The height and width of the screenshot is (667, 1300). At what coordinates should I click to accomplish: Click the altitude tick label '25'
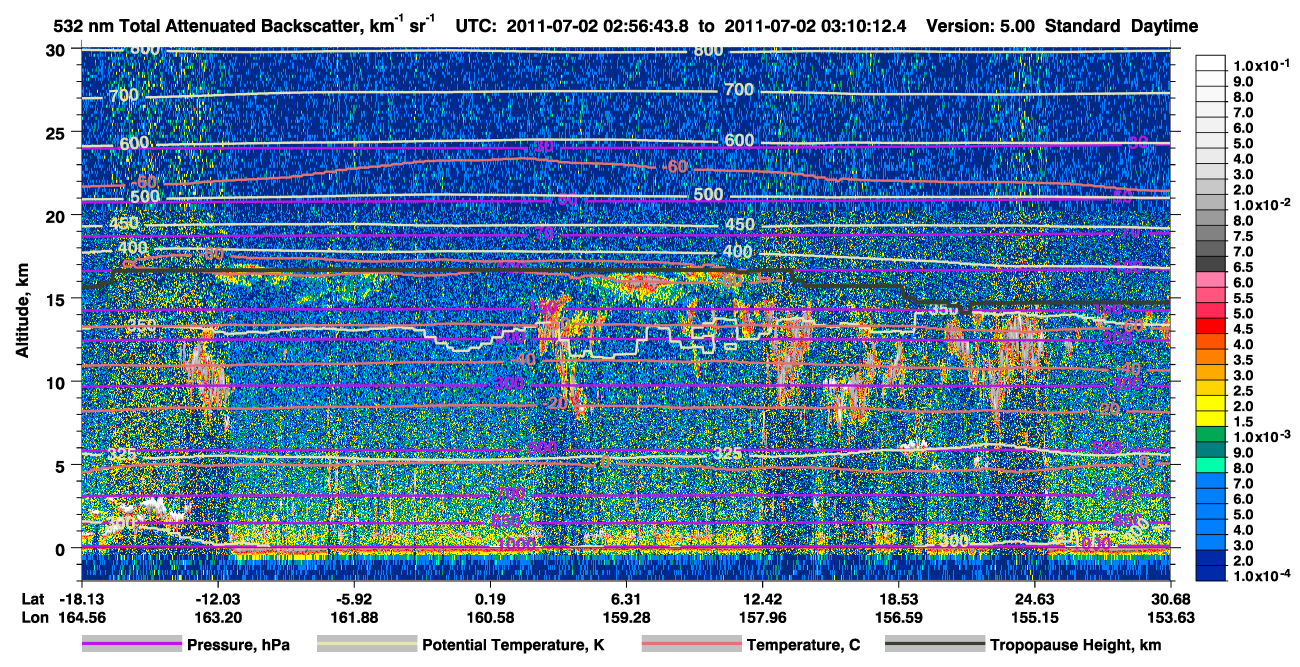tap(57, 133)
